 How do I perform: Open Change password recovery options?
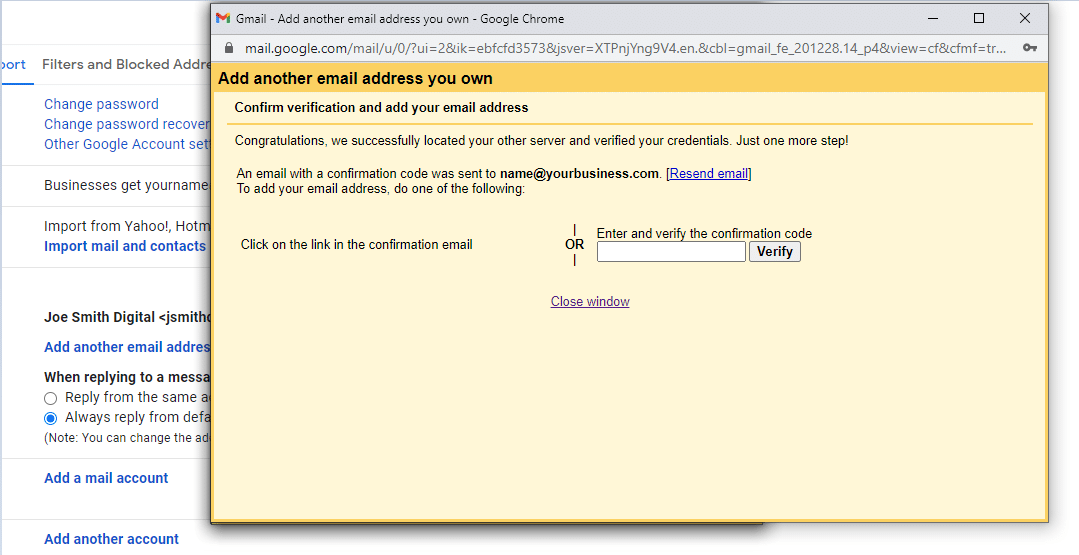tap(126, 124)
